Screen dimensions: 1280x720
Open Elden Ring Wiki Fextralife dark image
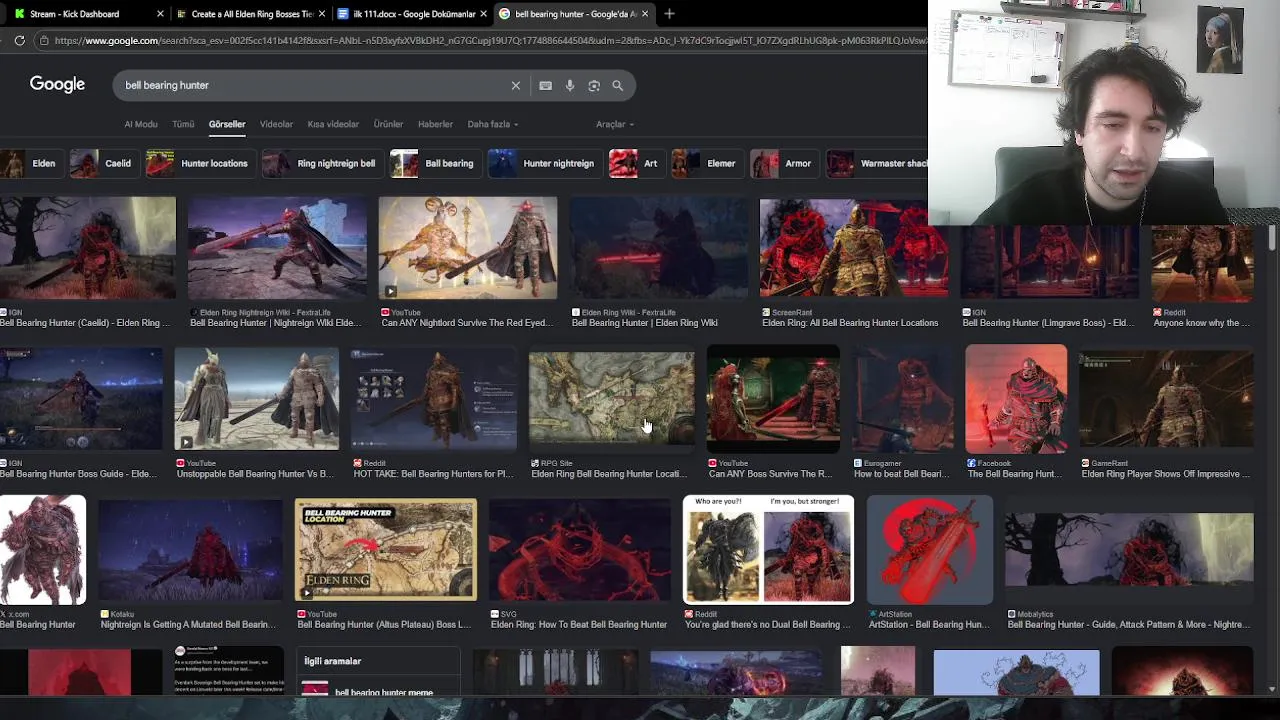[658, 248]
